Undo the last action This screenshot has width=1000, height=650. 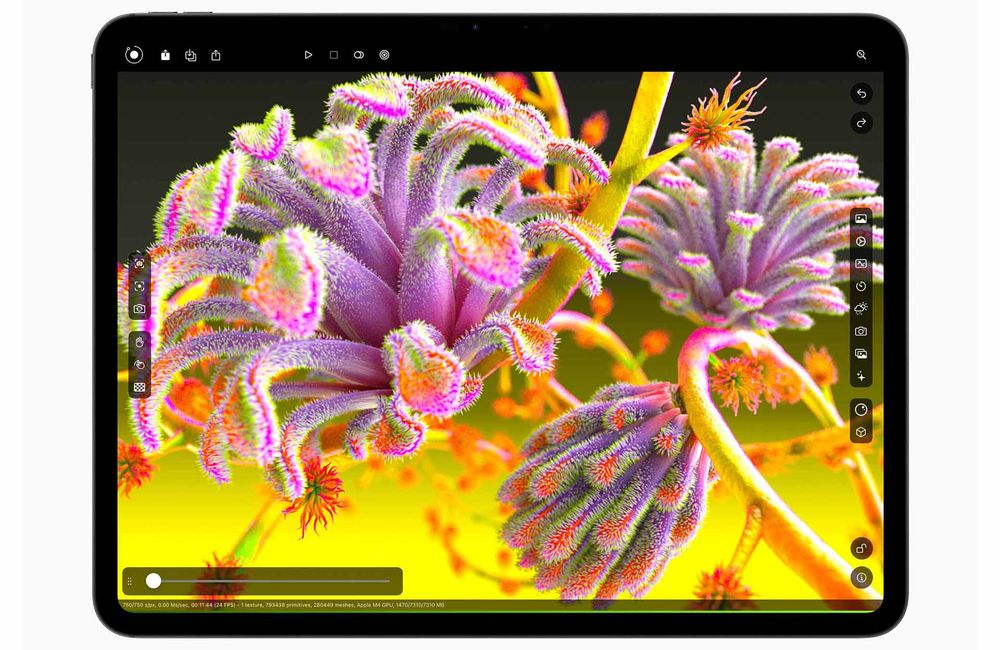pos(862,94)
